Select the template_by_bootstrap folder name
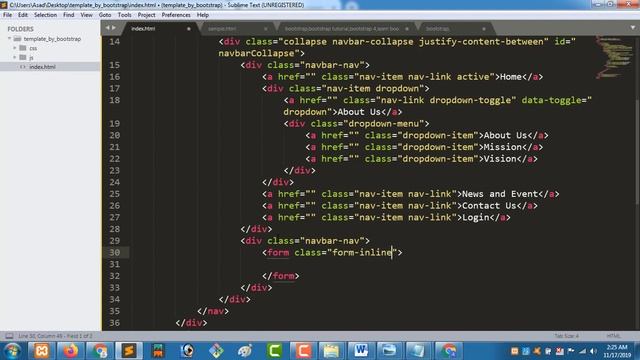Viewport: 640px width, 360px height. (52, 39)
